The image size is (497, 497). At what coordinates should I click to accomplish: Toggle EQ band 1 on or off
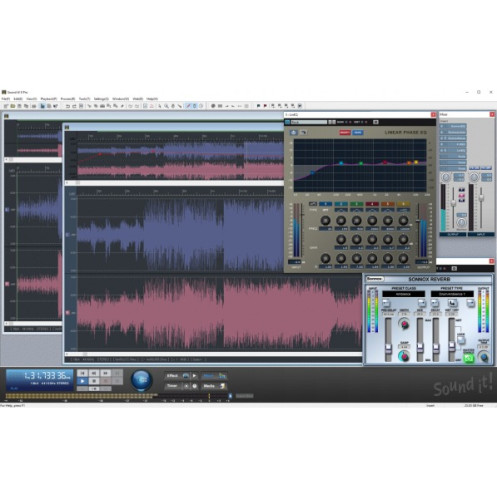point(325,204)
